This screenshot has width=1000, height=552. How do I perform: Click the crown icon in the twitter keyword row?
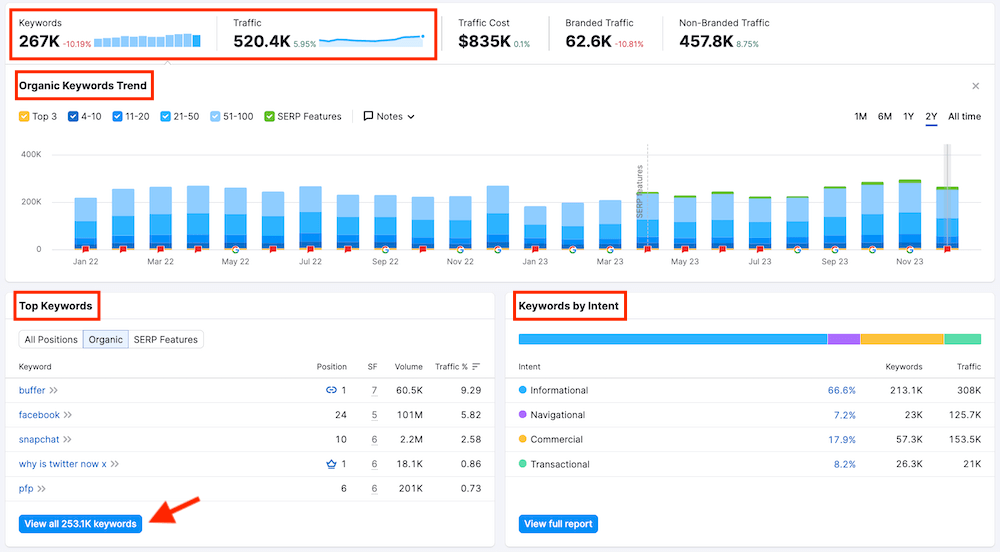331,464
